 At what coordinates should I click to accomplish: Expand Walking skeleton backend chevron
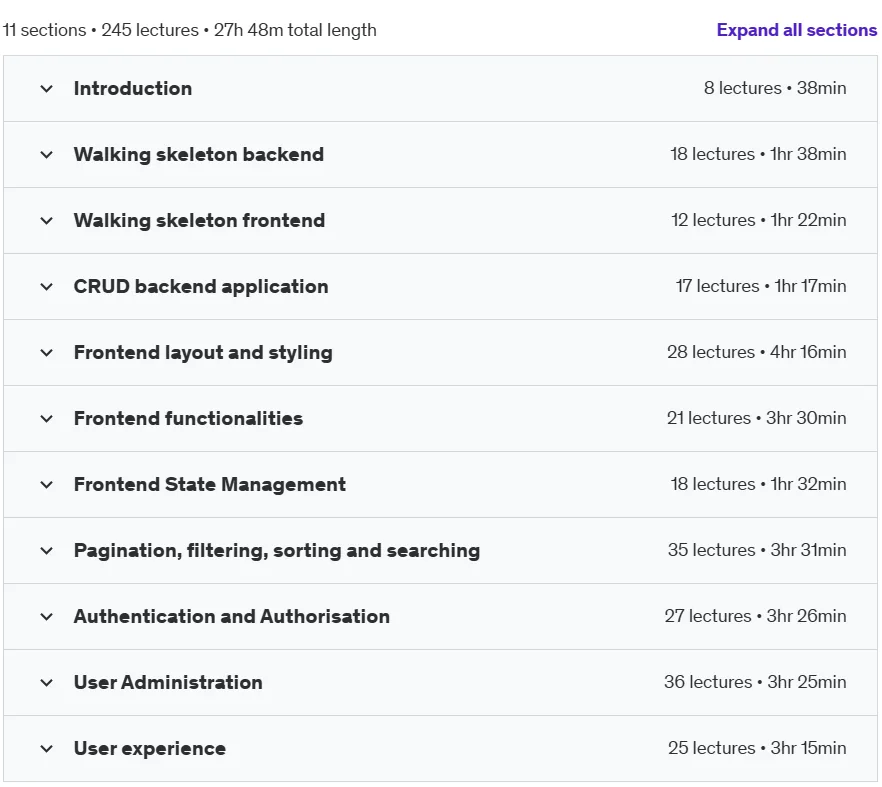coord(47,155)
